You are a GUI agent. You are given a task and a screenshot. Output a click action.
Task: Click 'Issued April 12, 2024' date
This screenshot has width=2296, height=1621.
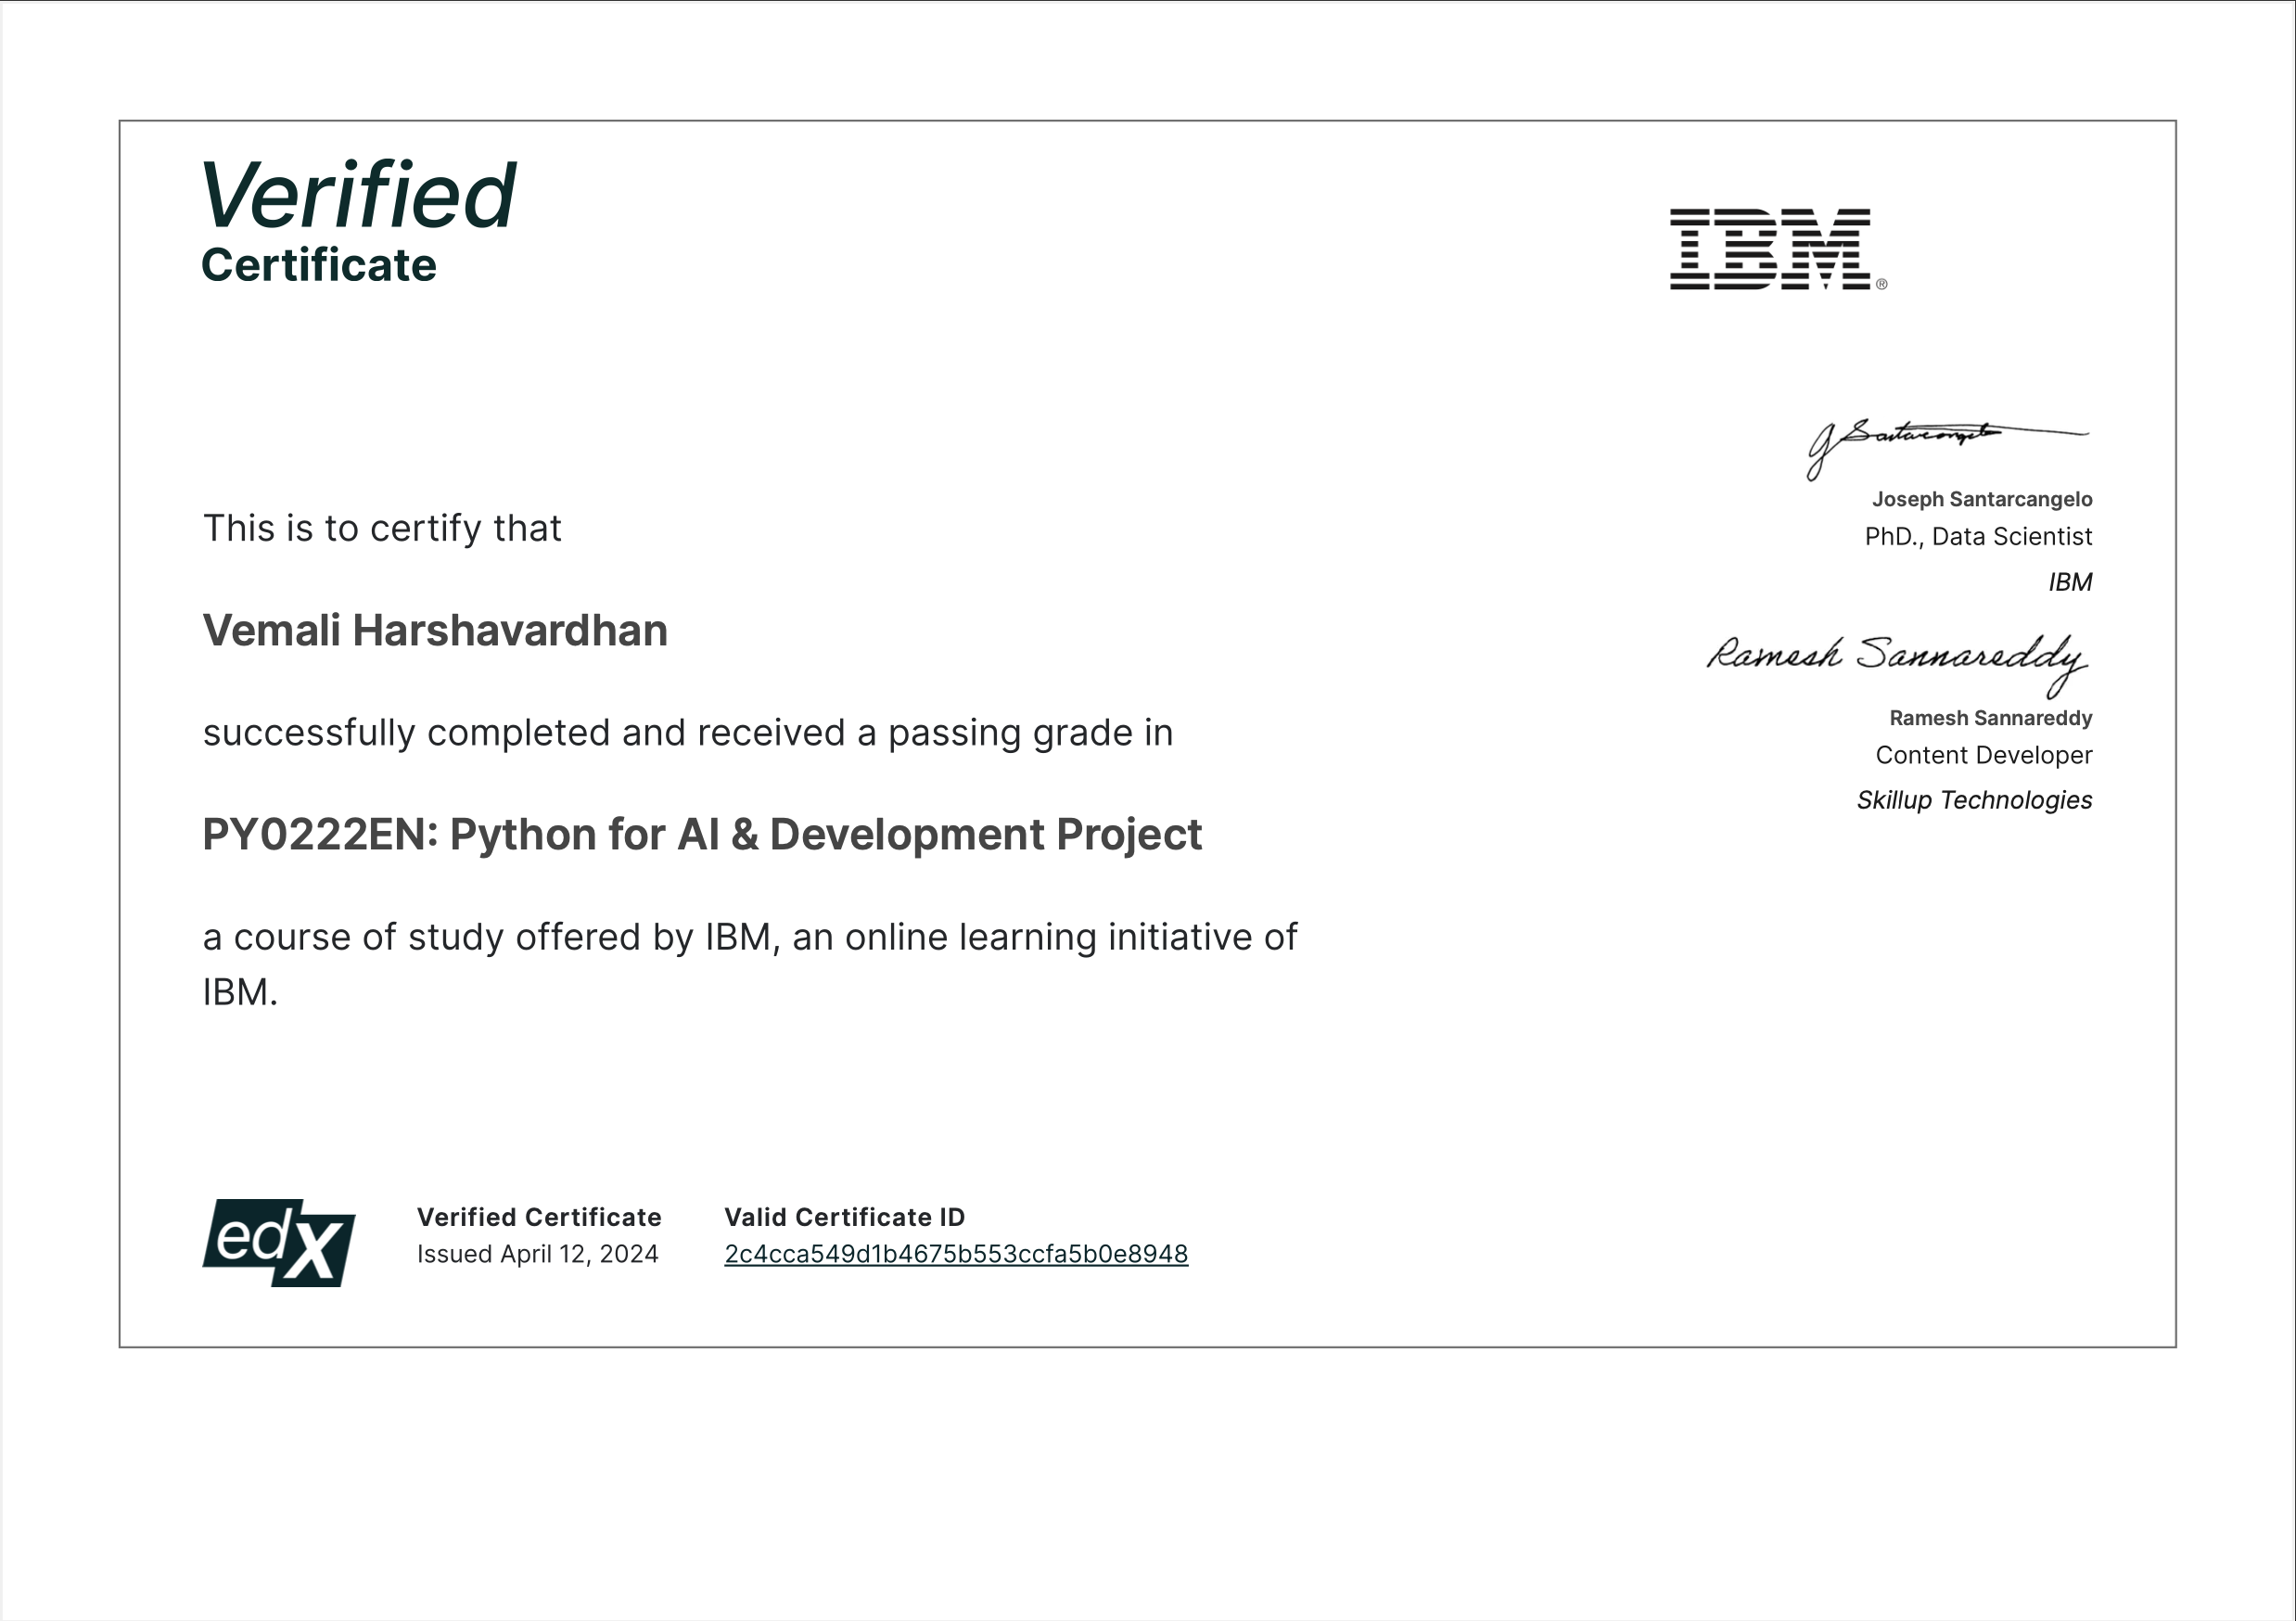coord(538,1254)
